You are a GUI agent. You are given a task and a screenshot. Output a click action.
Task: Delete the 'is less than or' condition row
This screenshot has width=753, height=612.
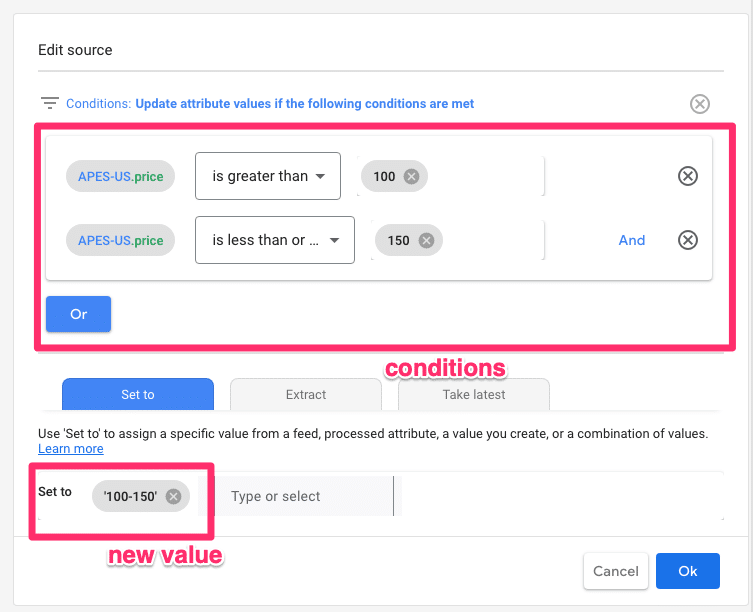pyautogui.click(x=688, y=240)
